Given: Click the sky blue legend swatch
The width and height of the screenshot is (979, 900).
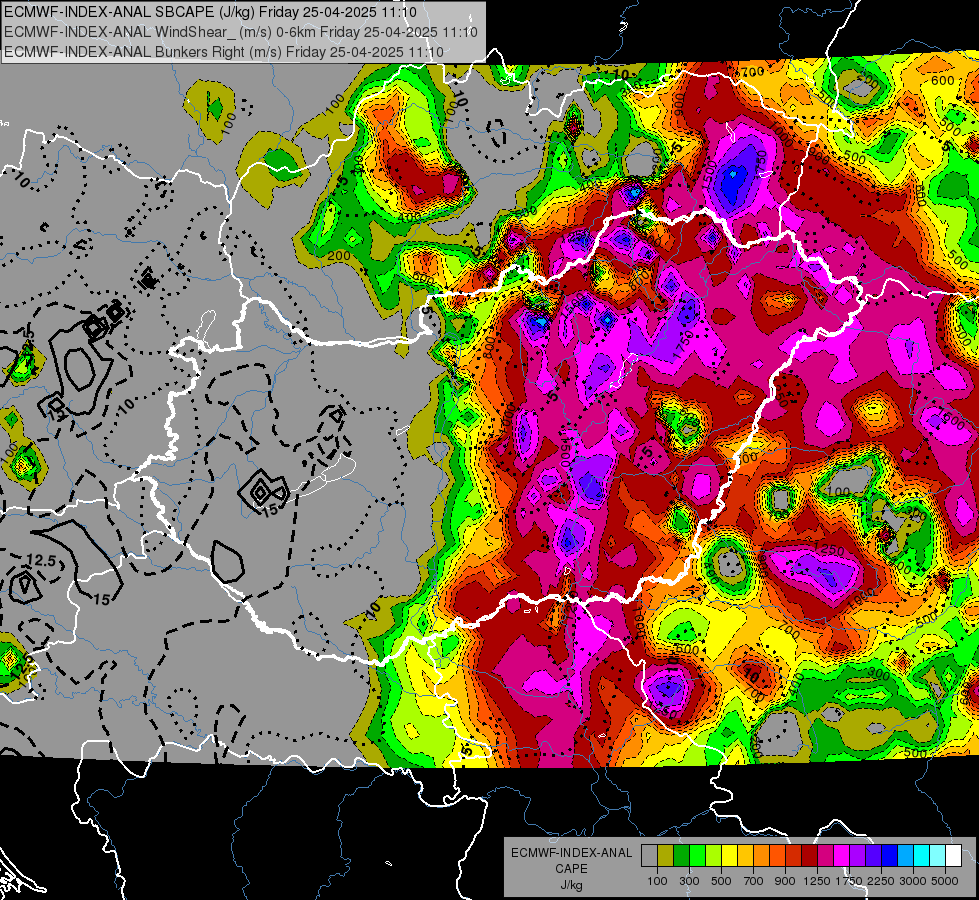Looking at the screenshot, I should [905, 856].
